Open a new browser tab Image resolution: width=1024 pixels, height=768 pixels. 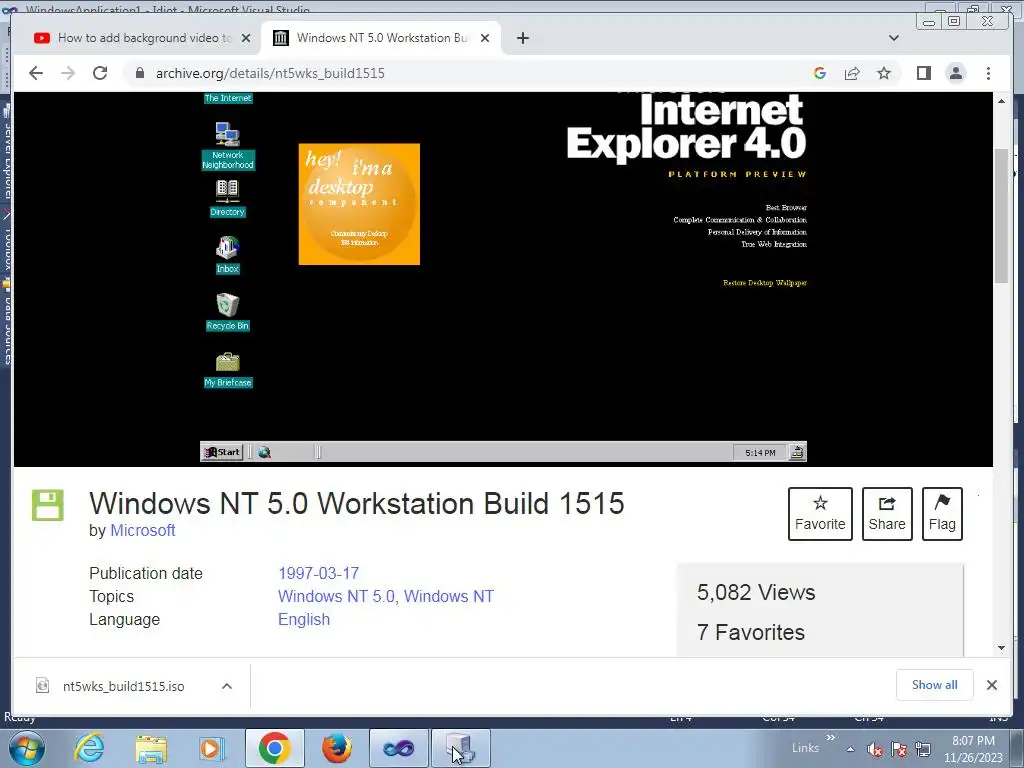point(522,38)
